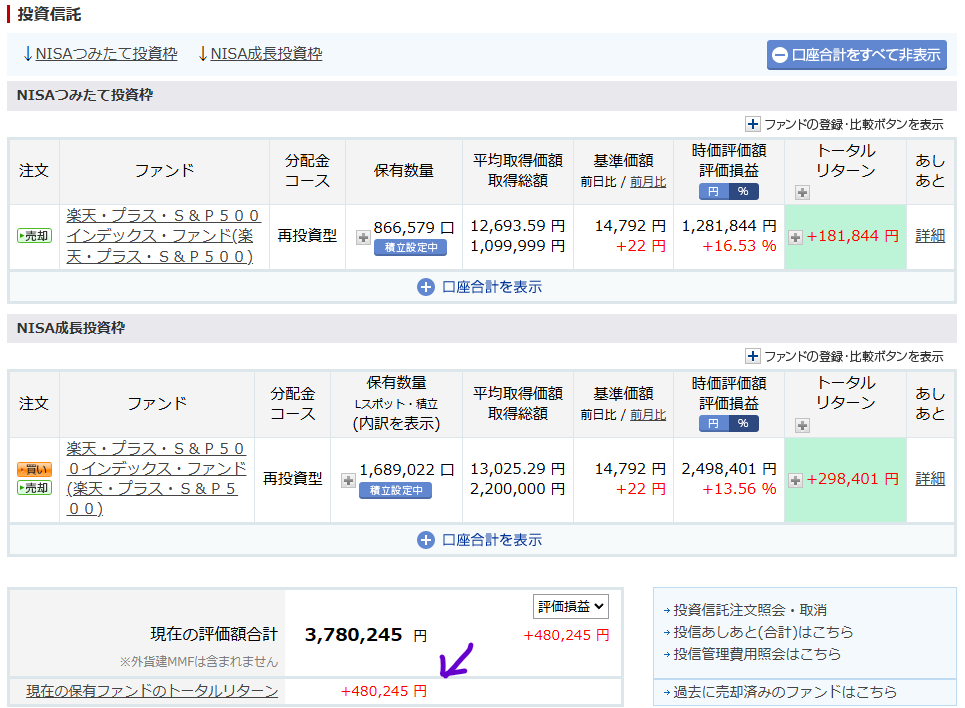Image resolution: width=965 pixels, height=708 pixels.
Task: Click 売却 button in 成長投資枠 row
Action: 34,488
